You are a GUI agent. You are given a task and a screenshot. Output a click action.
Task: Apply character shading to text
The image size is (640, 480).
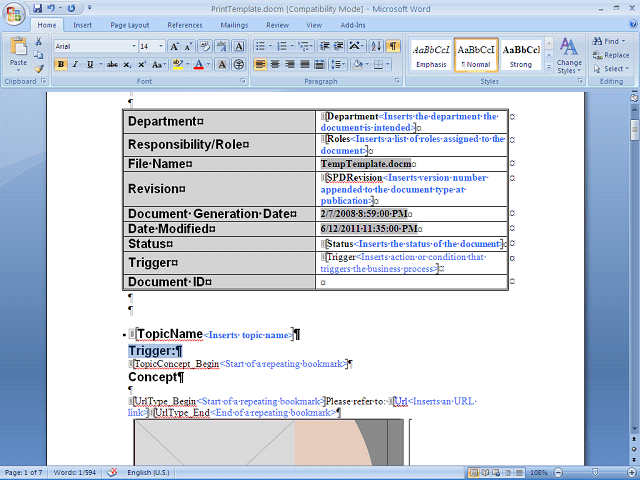222,64
